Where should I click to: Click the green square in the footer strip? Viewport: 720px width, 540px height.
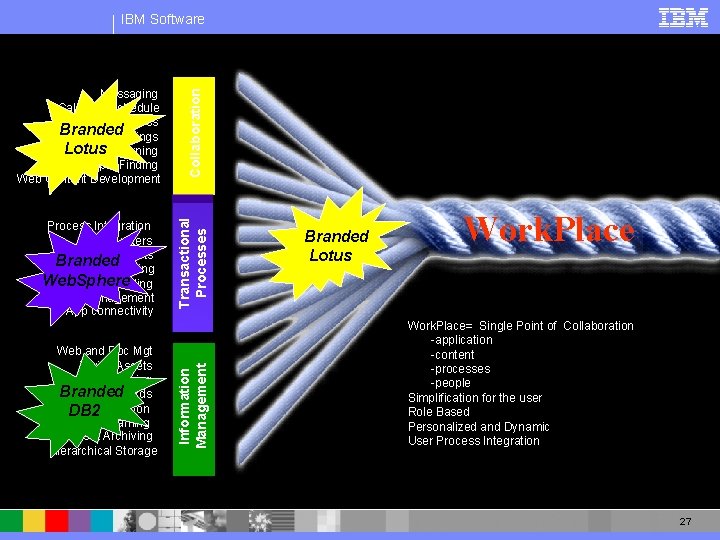pos(11,521)
